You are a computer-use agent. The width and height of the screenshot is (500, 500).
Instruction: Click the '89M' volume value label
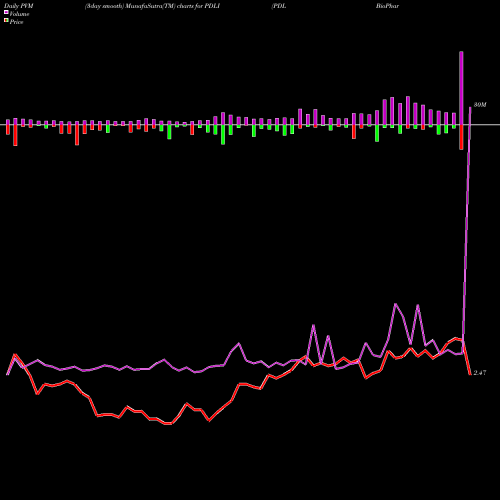(x=480, y=105)
